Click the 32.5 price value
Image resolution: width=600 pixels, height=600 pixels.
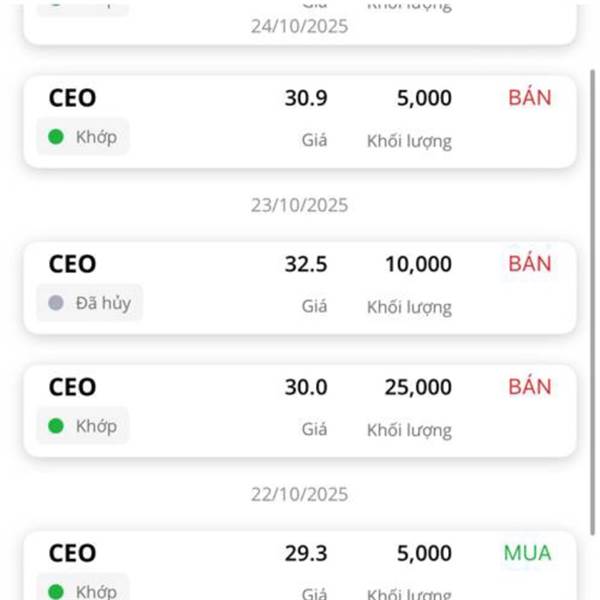click(305, 265)
